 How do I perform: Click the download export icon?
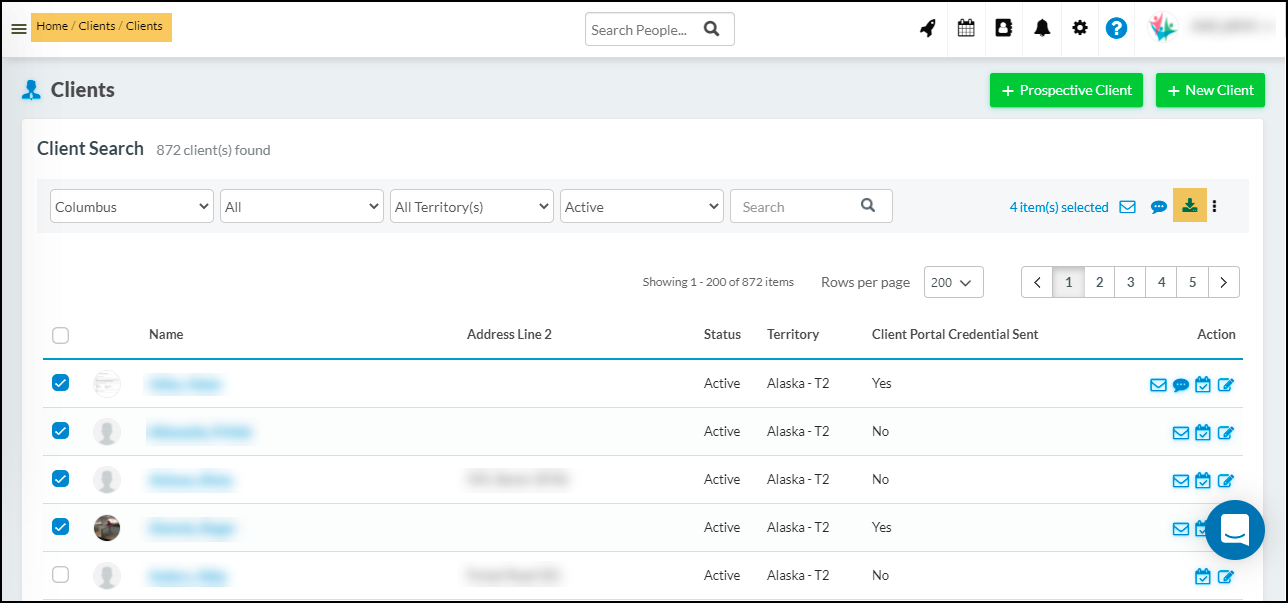point(1189,206)
